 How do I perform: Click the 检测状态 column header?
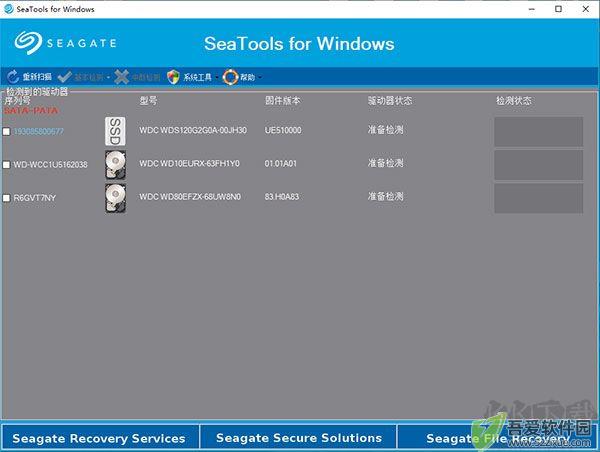(514, 101)
